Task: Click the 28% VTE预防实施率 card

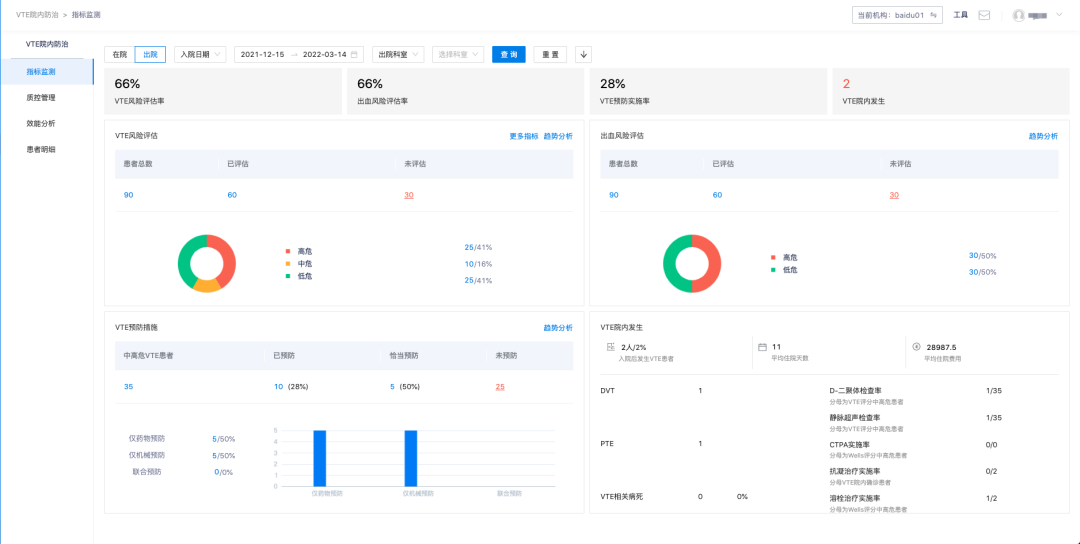Action: pos(708,92)
